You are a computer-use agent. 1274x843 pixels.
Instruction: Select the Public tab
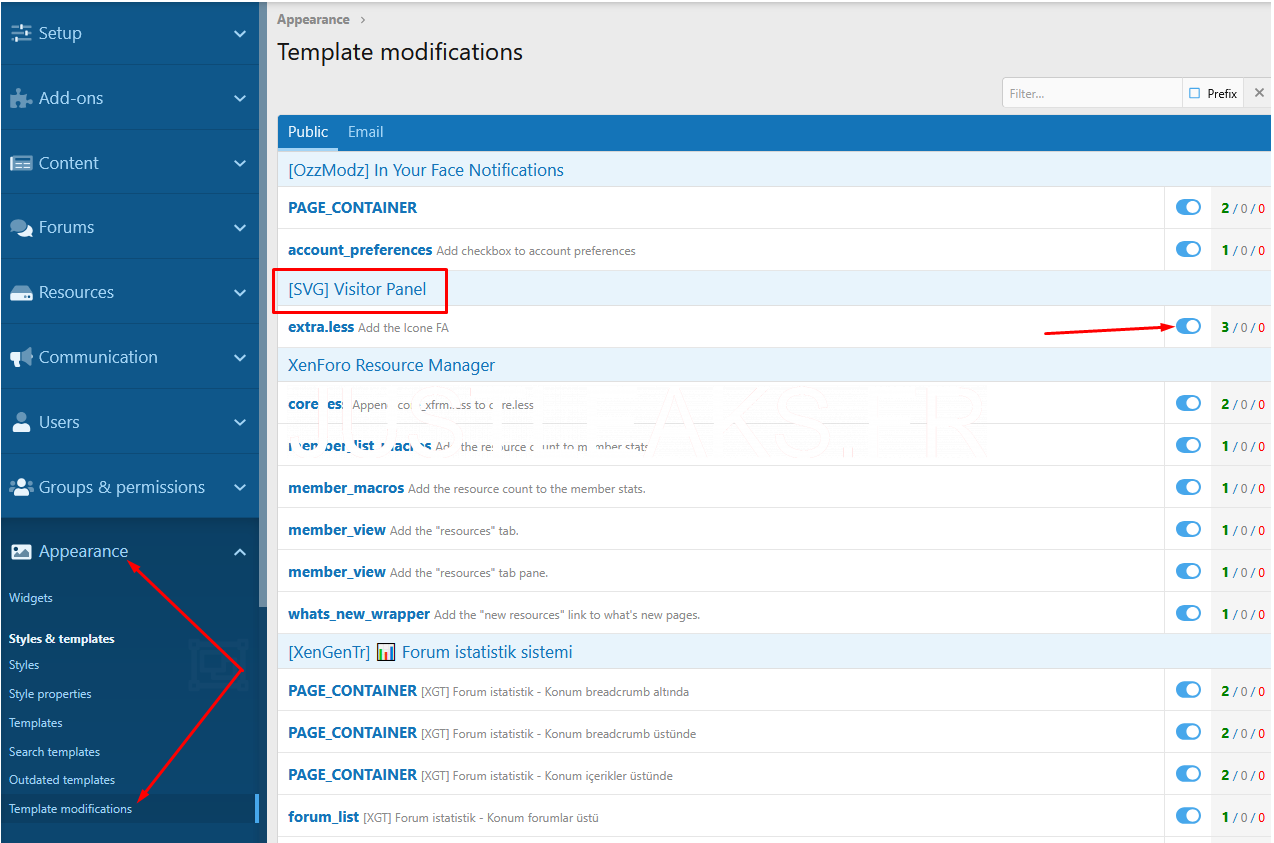[x=308, y=132]
